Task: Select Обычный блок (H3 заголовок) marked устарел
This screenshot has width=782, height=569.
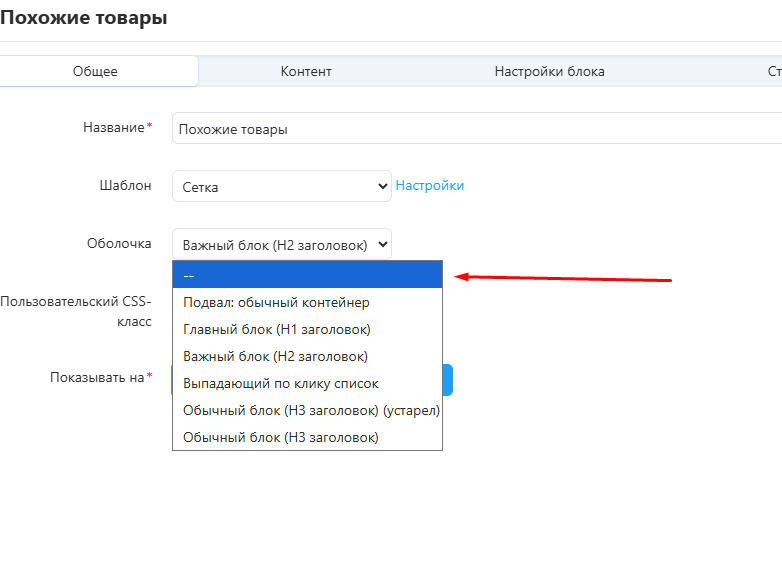Action: pos(307,410)
